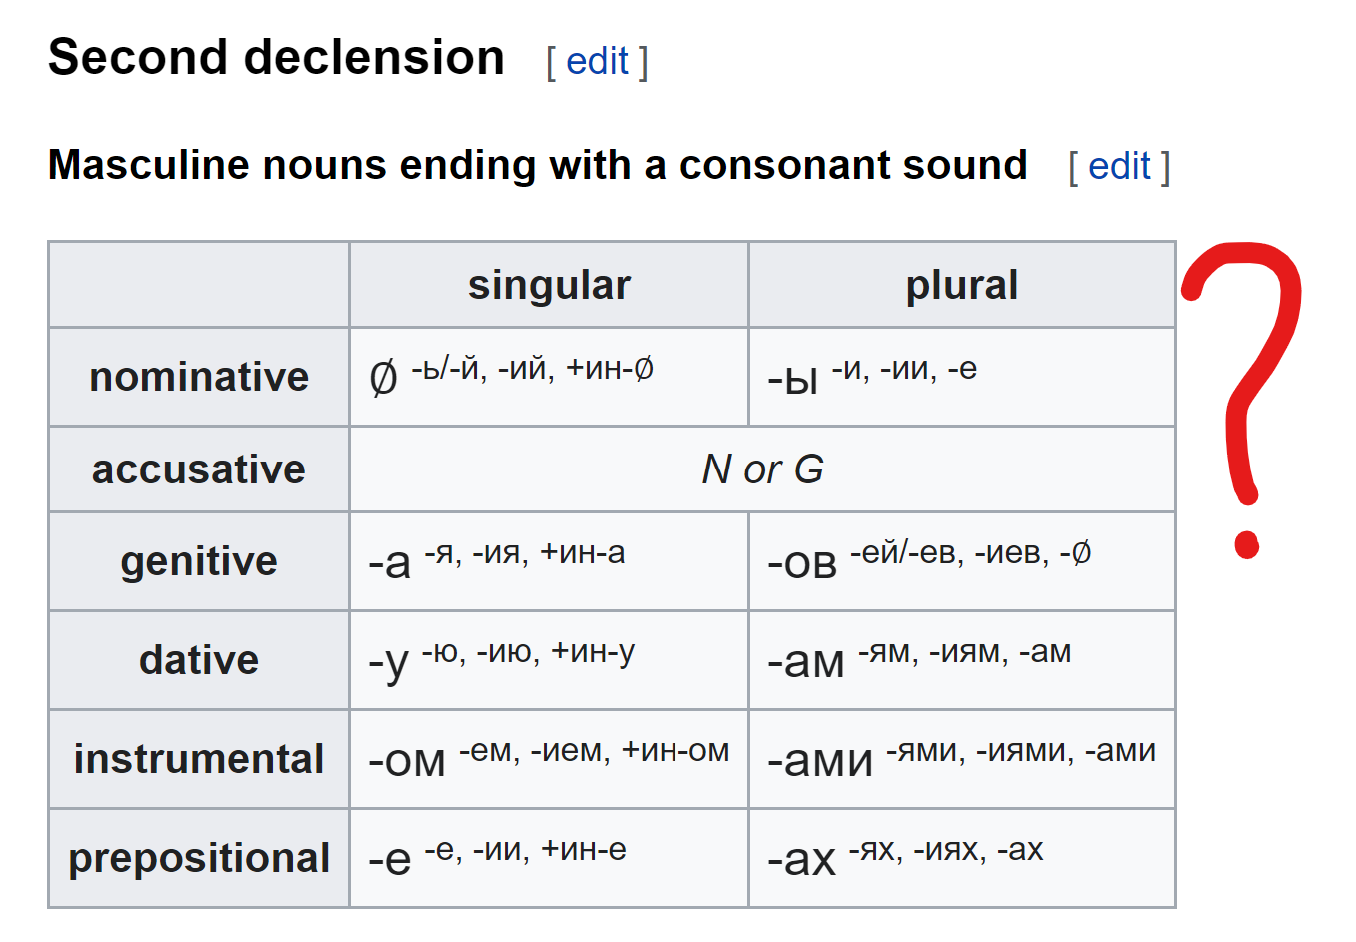
Task: Click the dative singular -у ending cell
Action: [549, 660]
